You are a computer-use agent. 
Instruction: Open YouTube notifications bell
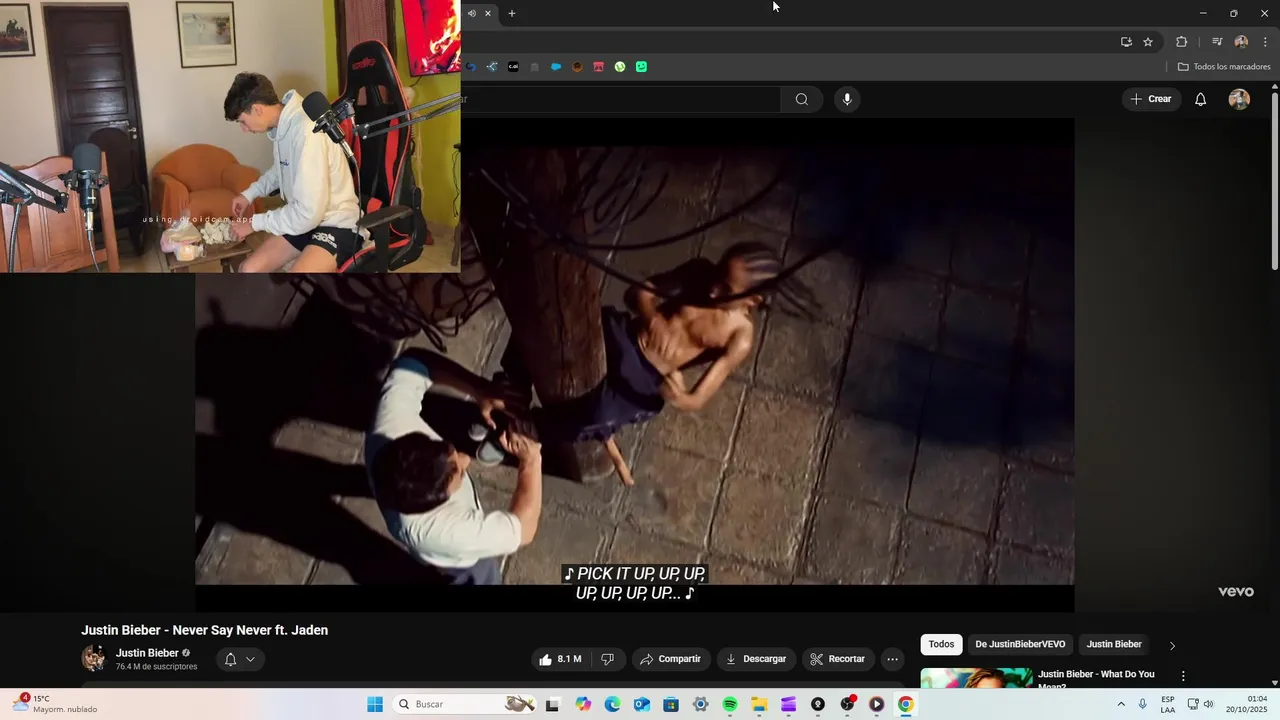pyautogui.click(x=1201, y=99)
